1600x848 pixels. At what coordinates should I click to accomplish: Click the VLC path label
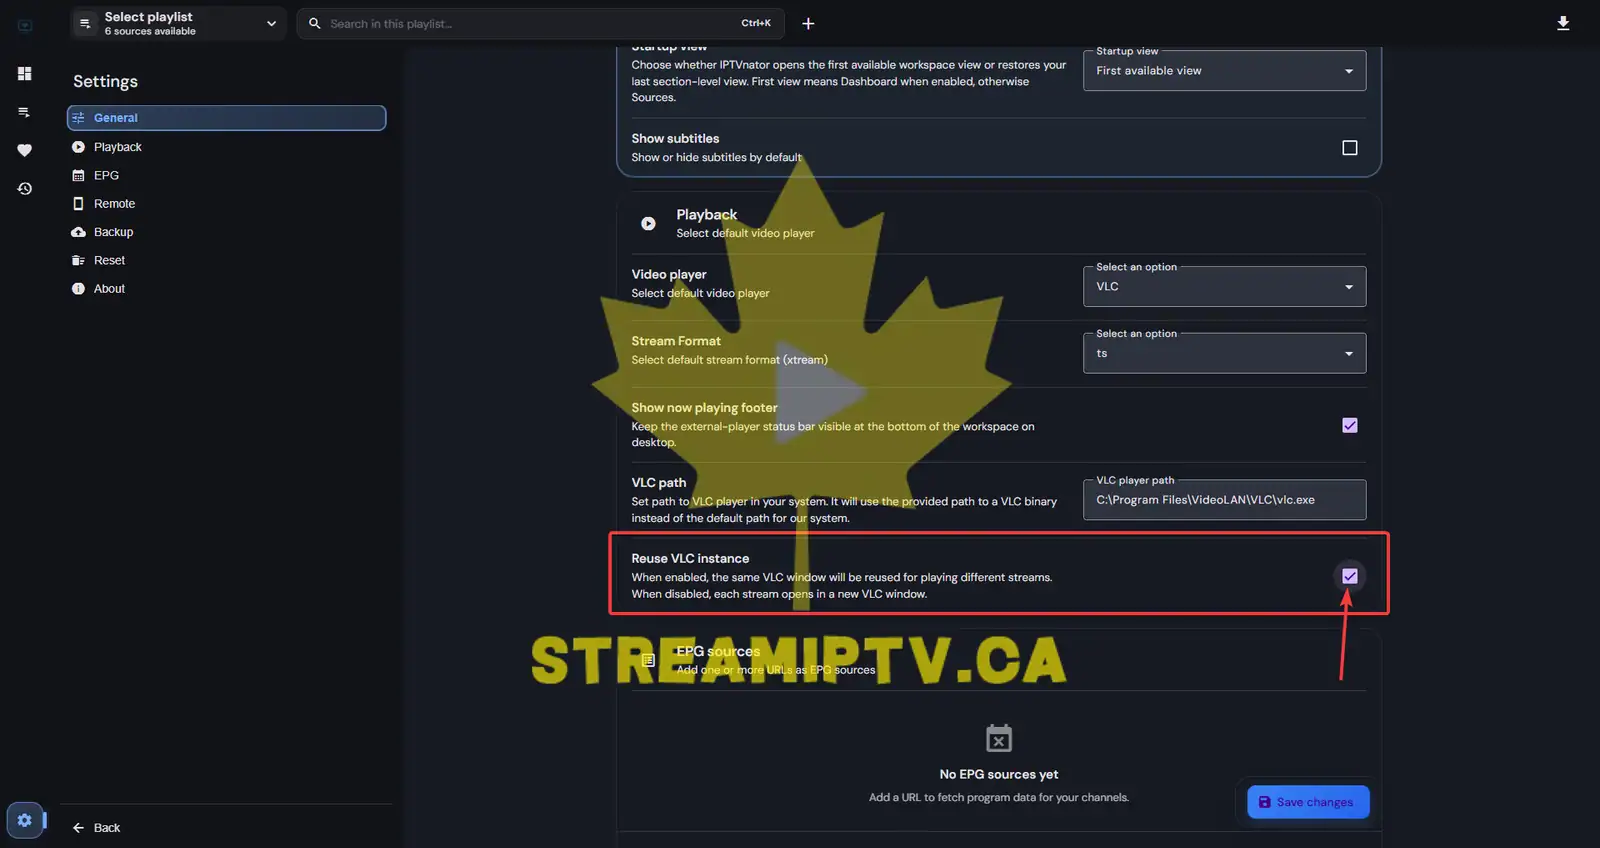pyautogui.click(x=658, y=482)
